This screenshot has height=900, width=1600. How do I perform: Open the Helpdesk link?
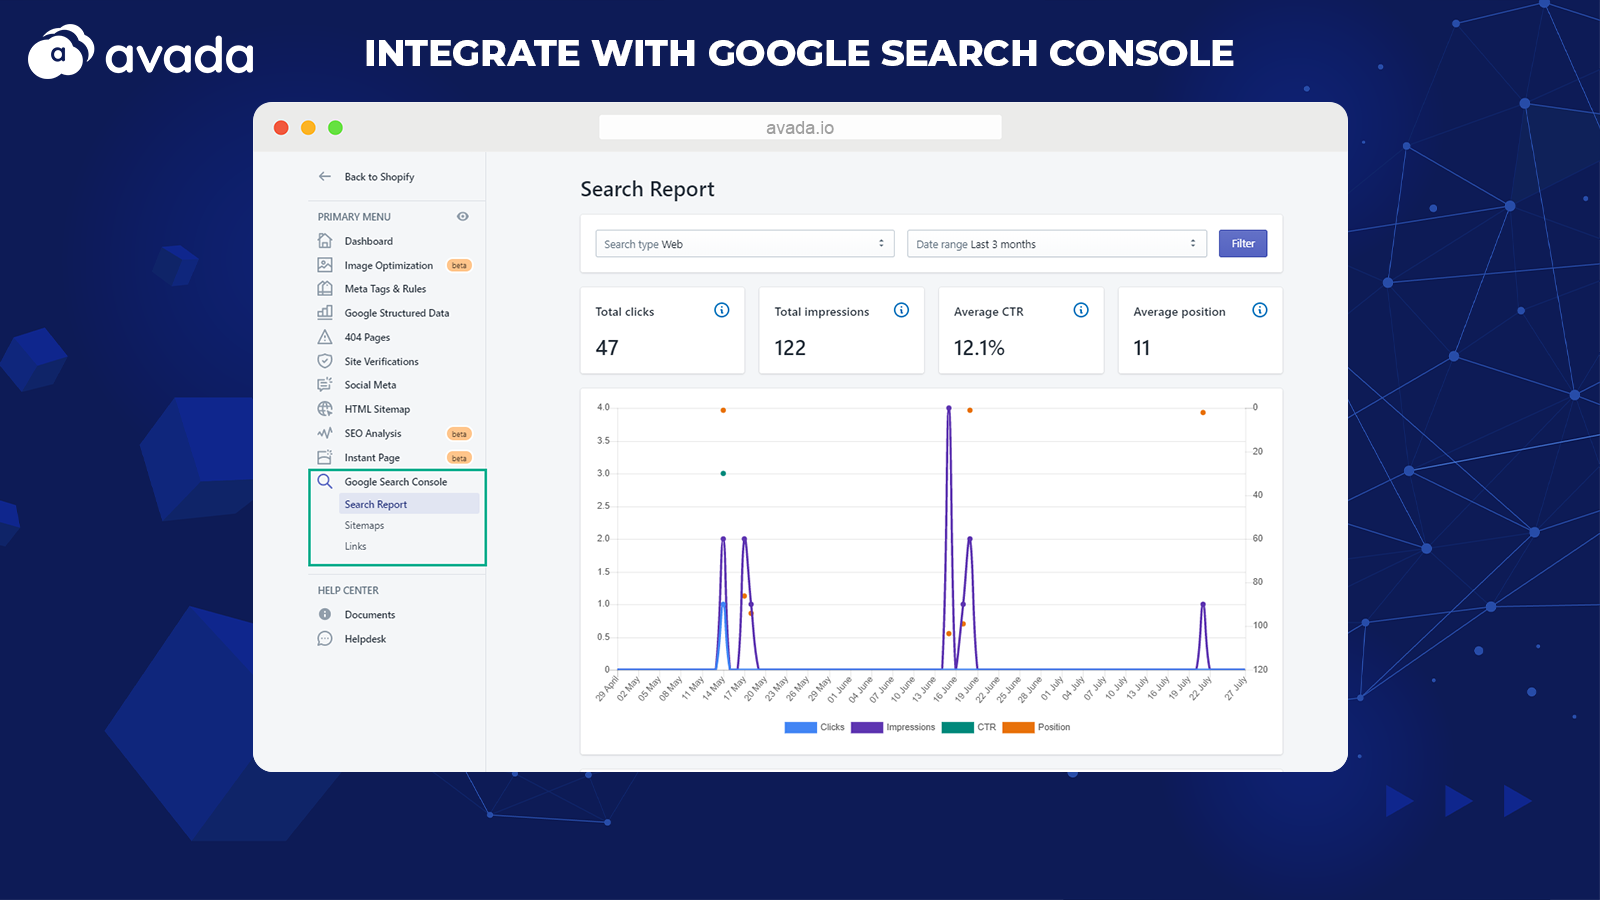pos(365,639)
